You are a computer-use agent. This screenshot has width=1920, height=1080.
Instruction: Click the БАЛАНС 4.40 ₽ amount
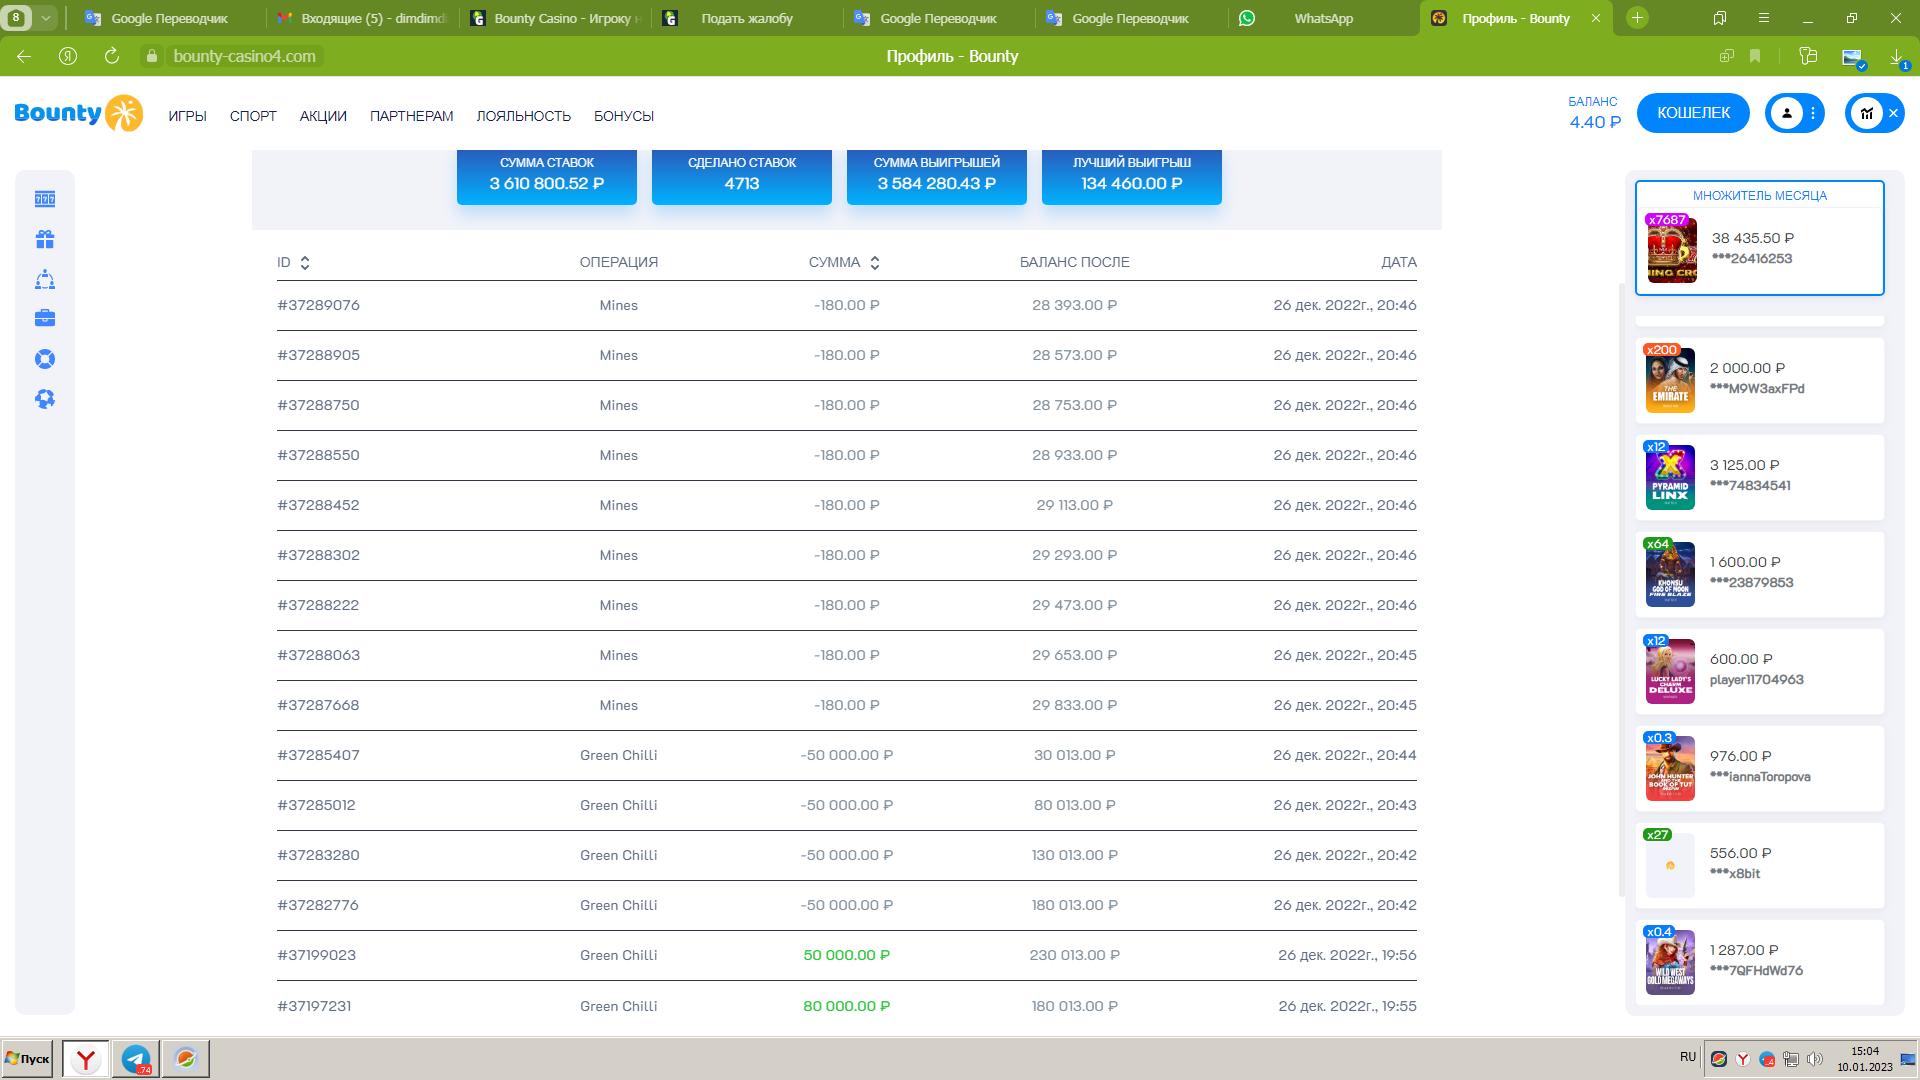1595,122
